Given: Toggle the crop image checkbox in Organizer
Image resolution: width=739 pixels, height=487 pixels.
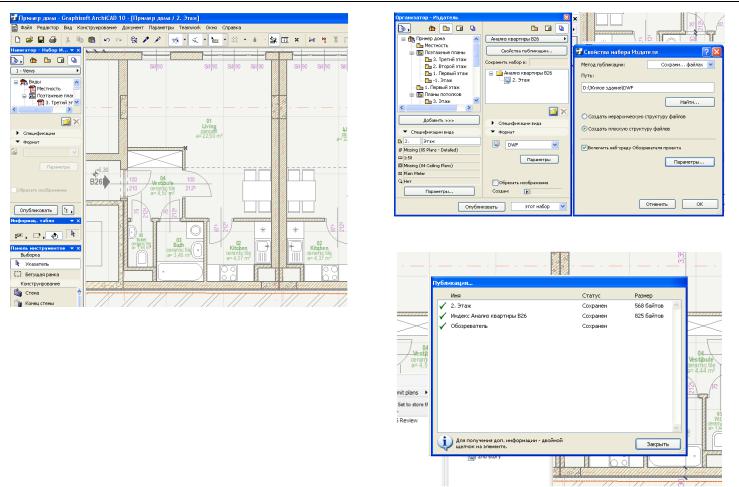Looking at the screenshot, I should pyautogui.click(x=495, y=182).
